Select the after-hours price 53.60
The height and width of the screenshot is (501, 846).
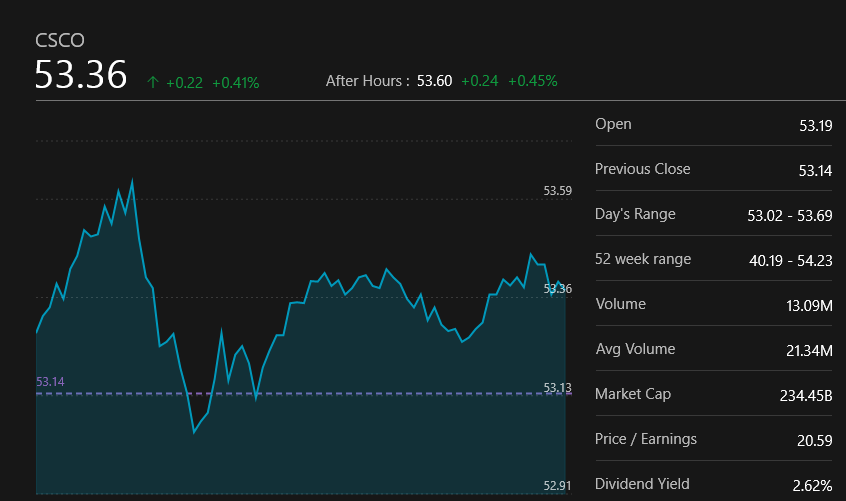point(434,81)
